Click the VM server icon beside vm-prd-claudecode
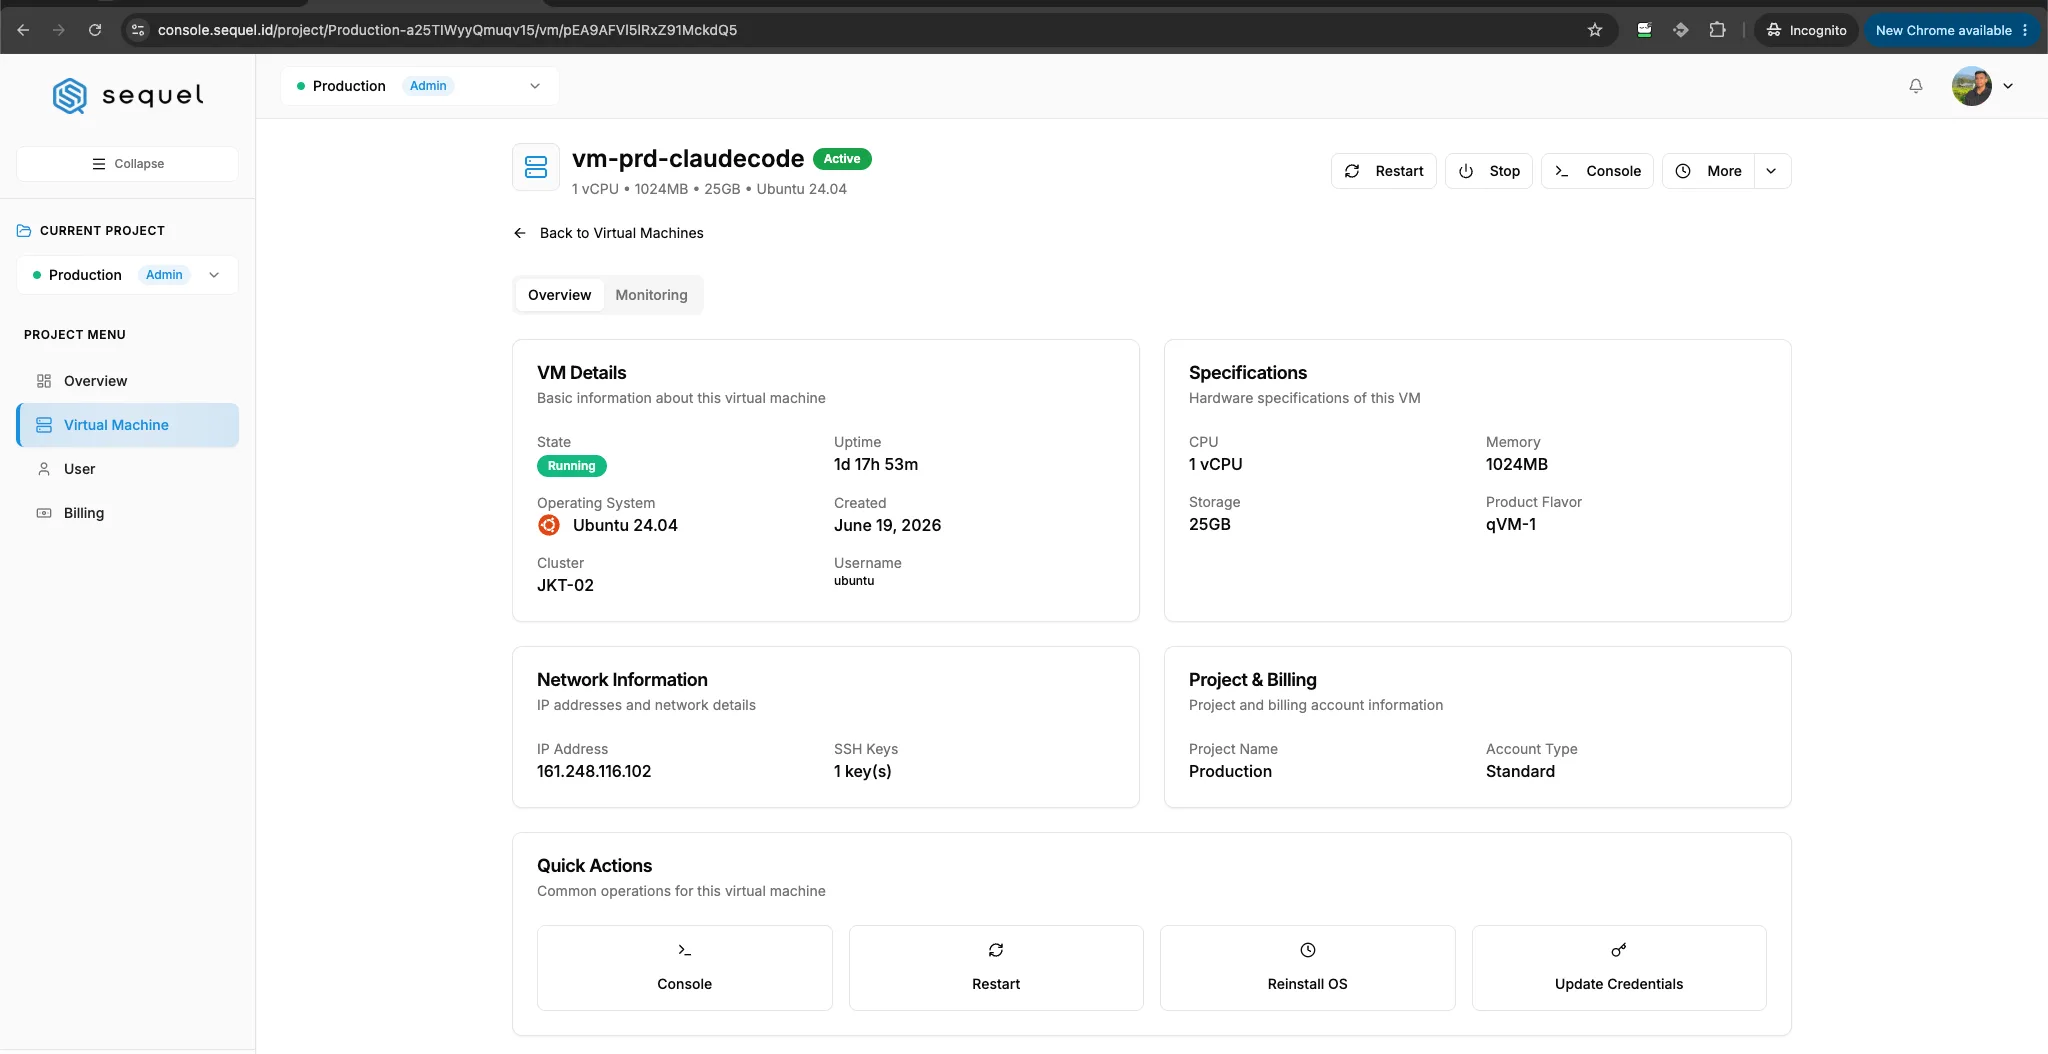 pyautogui.click(x=536, y=167)
